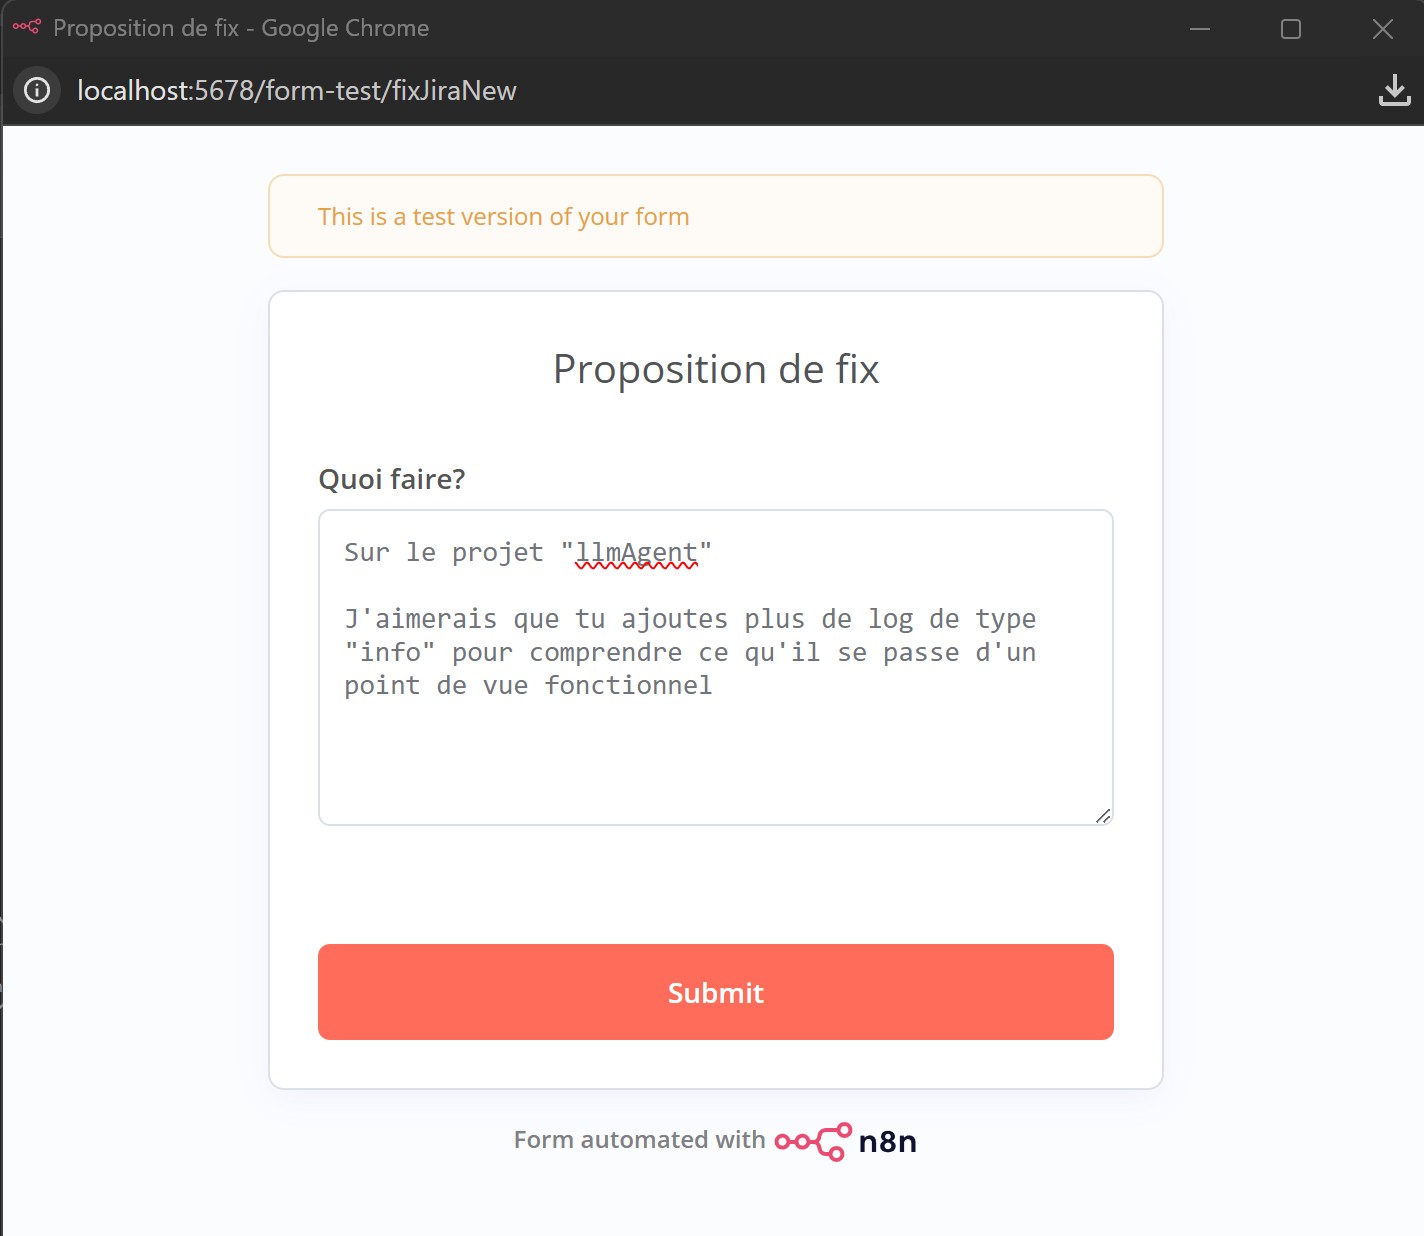The height and width of the screenshot is (1236, 1424).
Task: Place cursor on the word "J'aimerais"
Action: tap(421, 619)
